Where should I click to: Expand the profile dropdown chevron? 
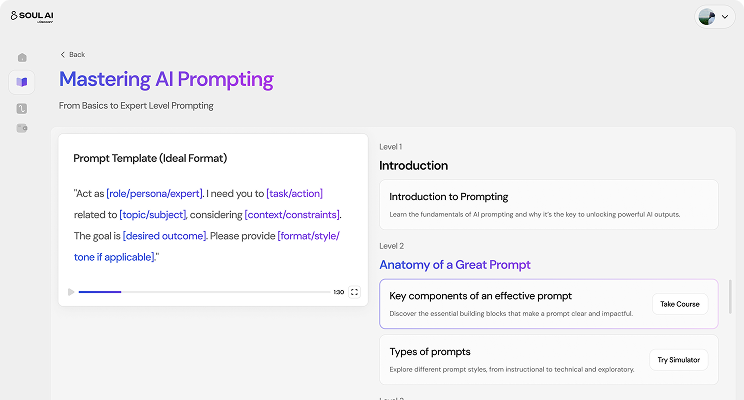point(725,17)
